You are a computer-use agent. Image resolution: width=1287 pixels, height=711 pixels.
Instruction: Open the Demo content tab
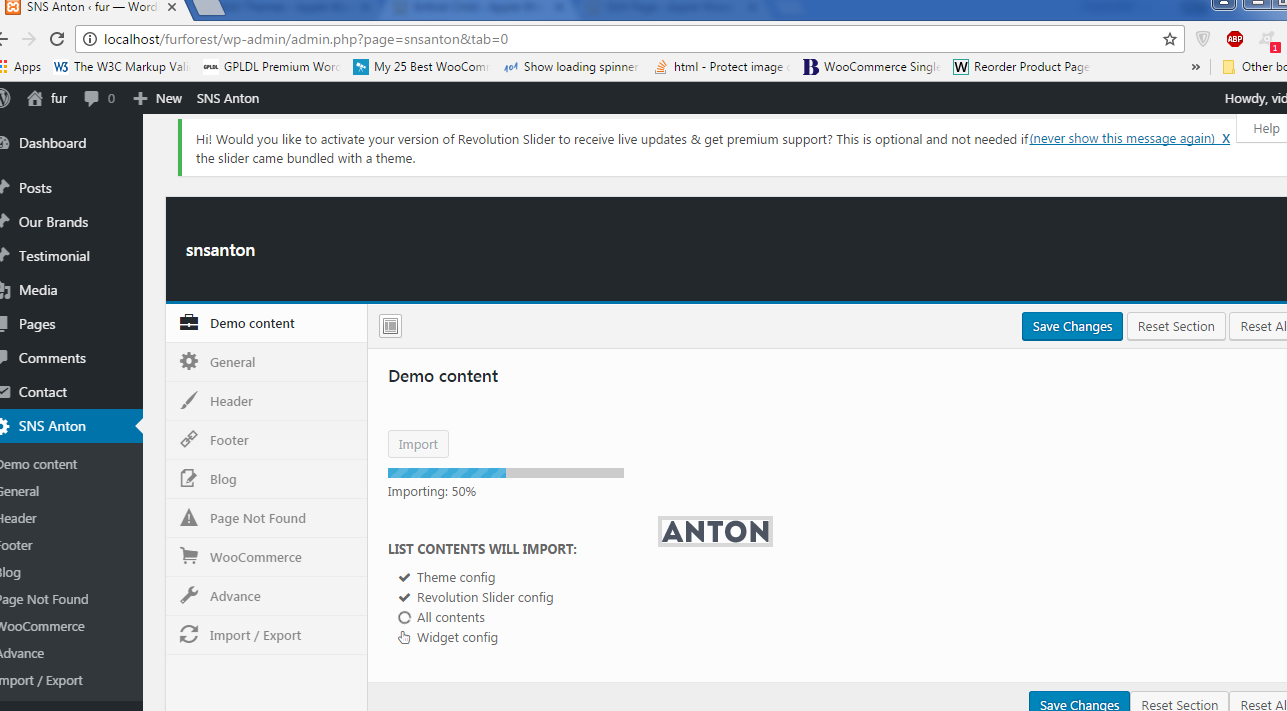(252, 323)
